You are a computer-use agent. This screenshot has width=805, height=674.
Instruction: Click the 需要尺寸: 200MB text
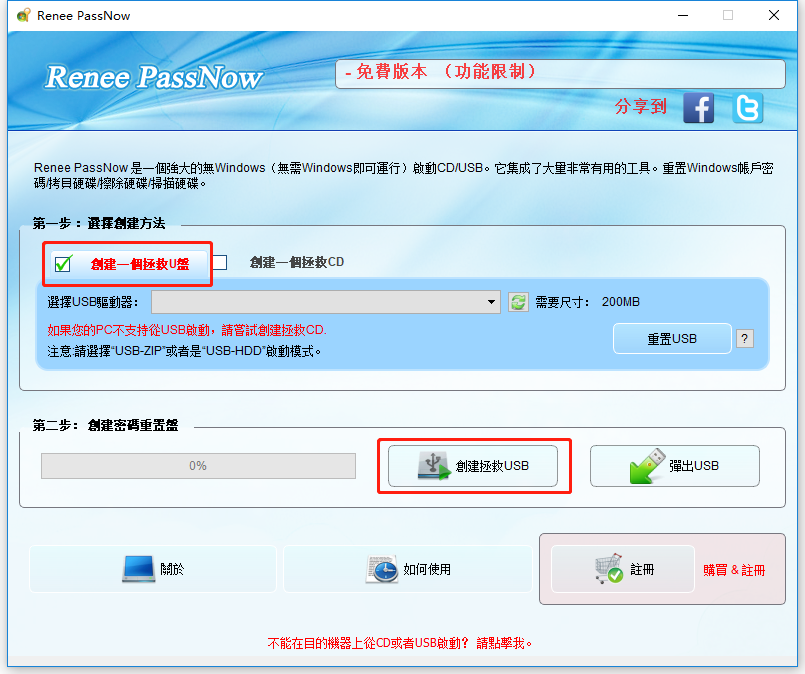[x=587, y=302]
